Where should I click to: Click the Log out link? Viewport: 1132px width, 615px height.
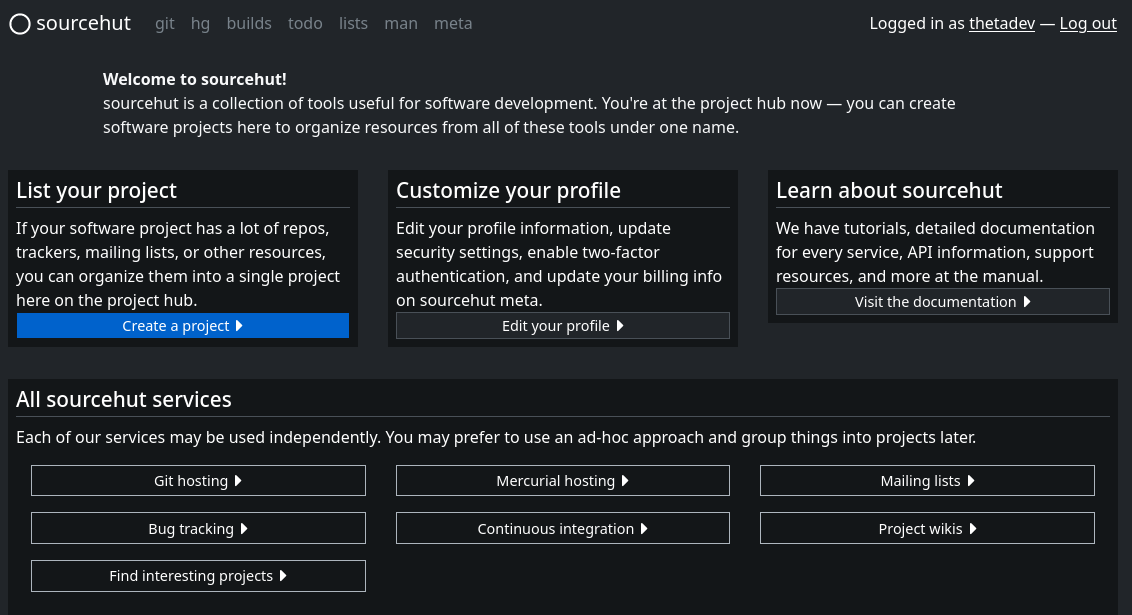click(x=1088, y=24)
